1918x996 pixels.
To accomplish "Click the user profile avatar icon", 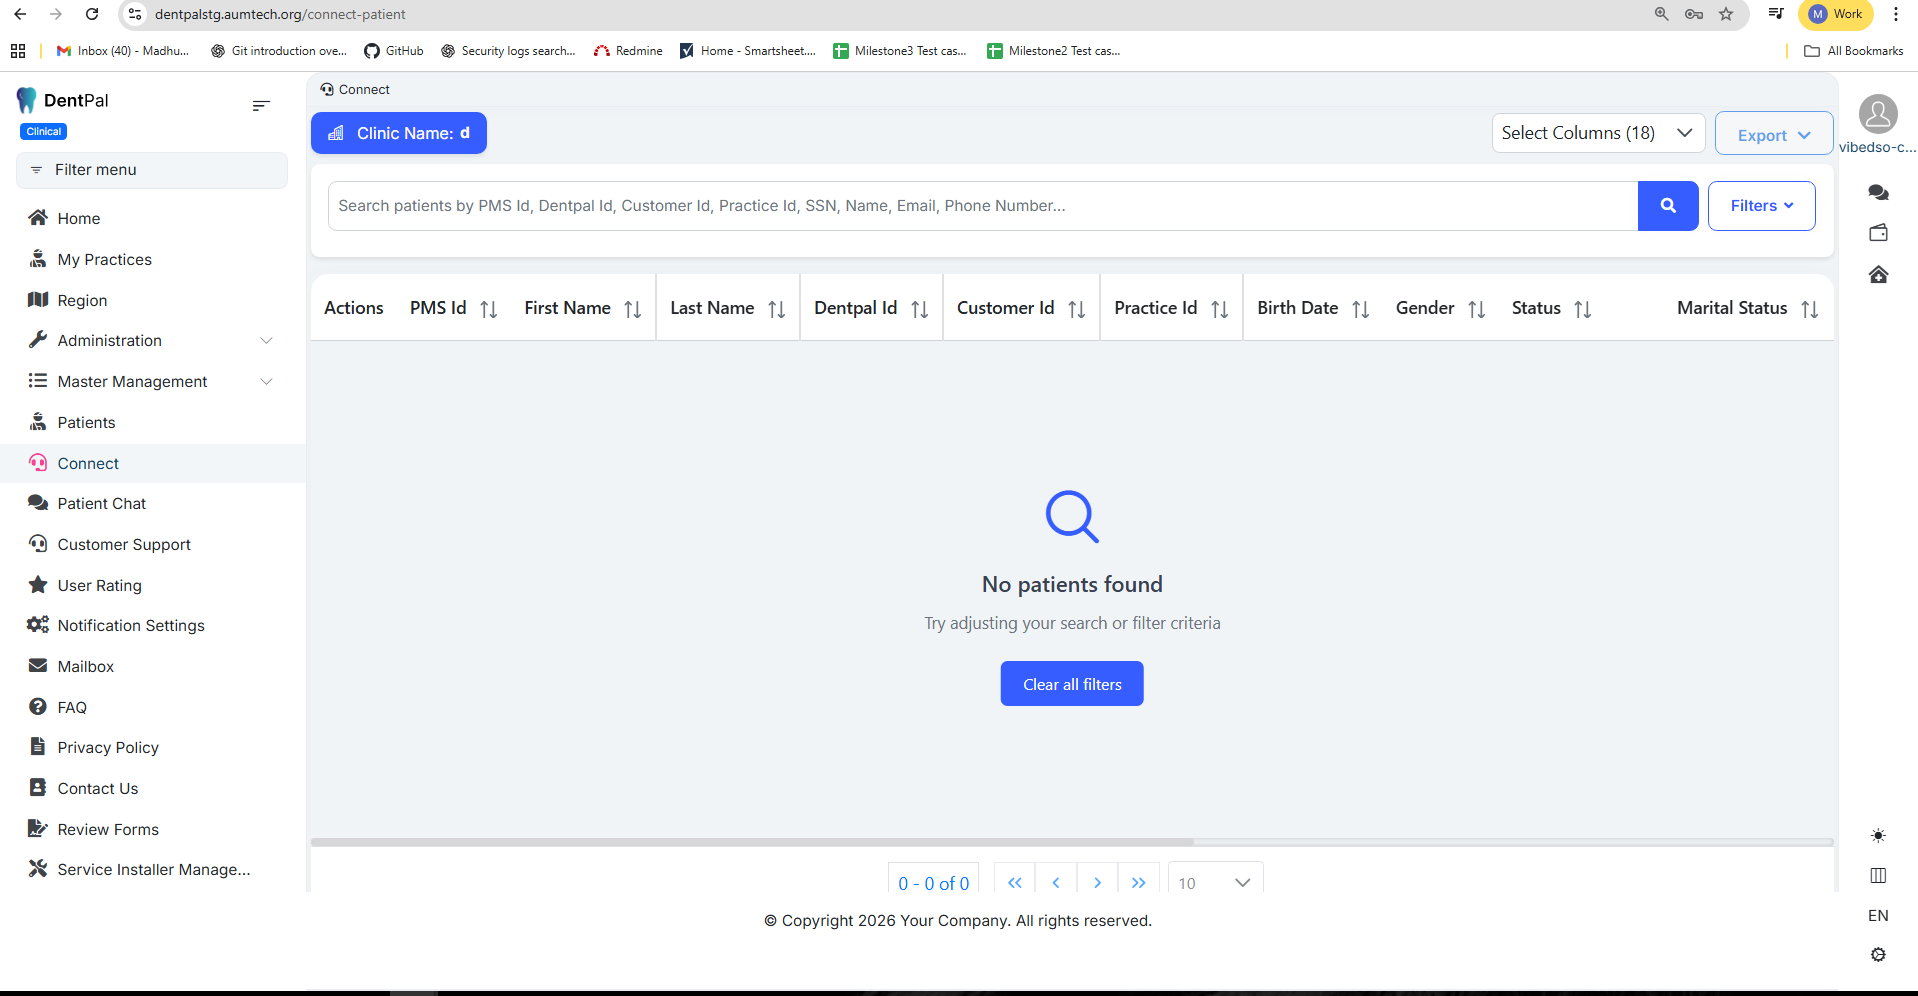I will (x=1877, y=115).
